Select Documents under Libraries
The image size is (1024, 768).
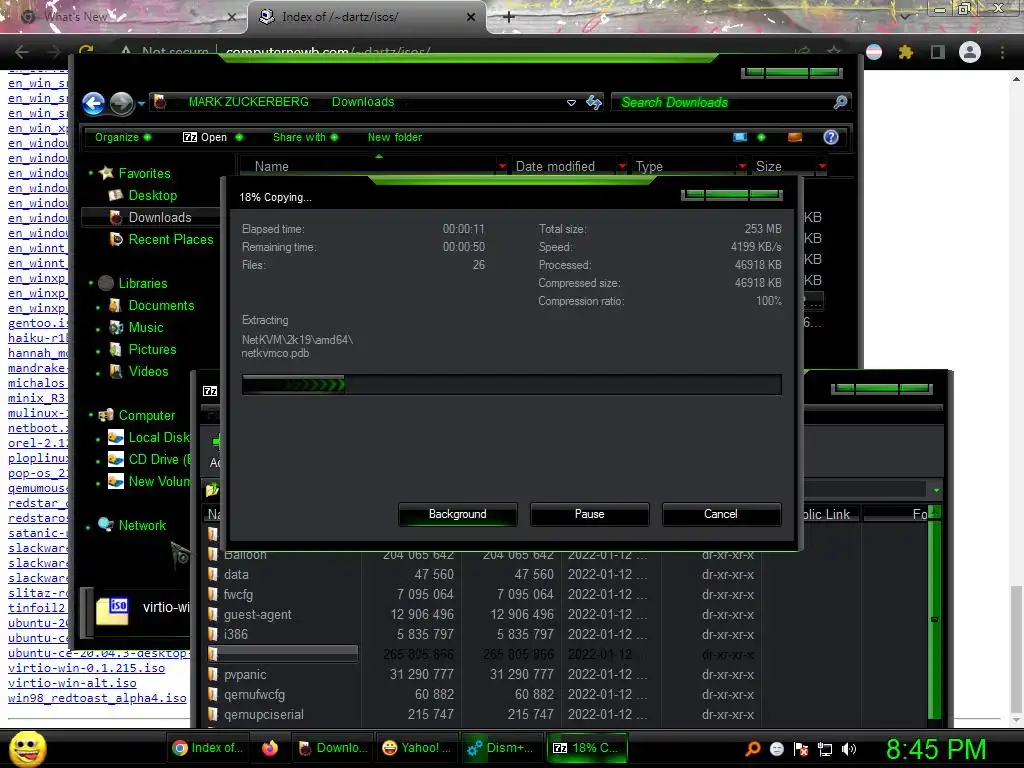(x=161, y=306)
